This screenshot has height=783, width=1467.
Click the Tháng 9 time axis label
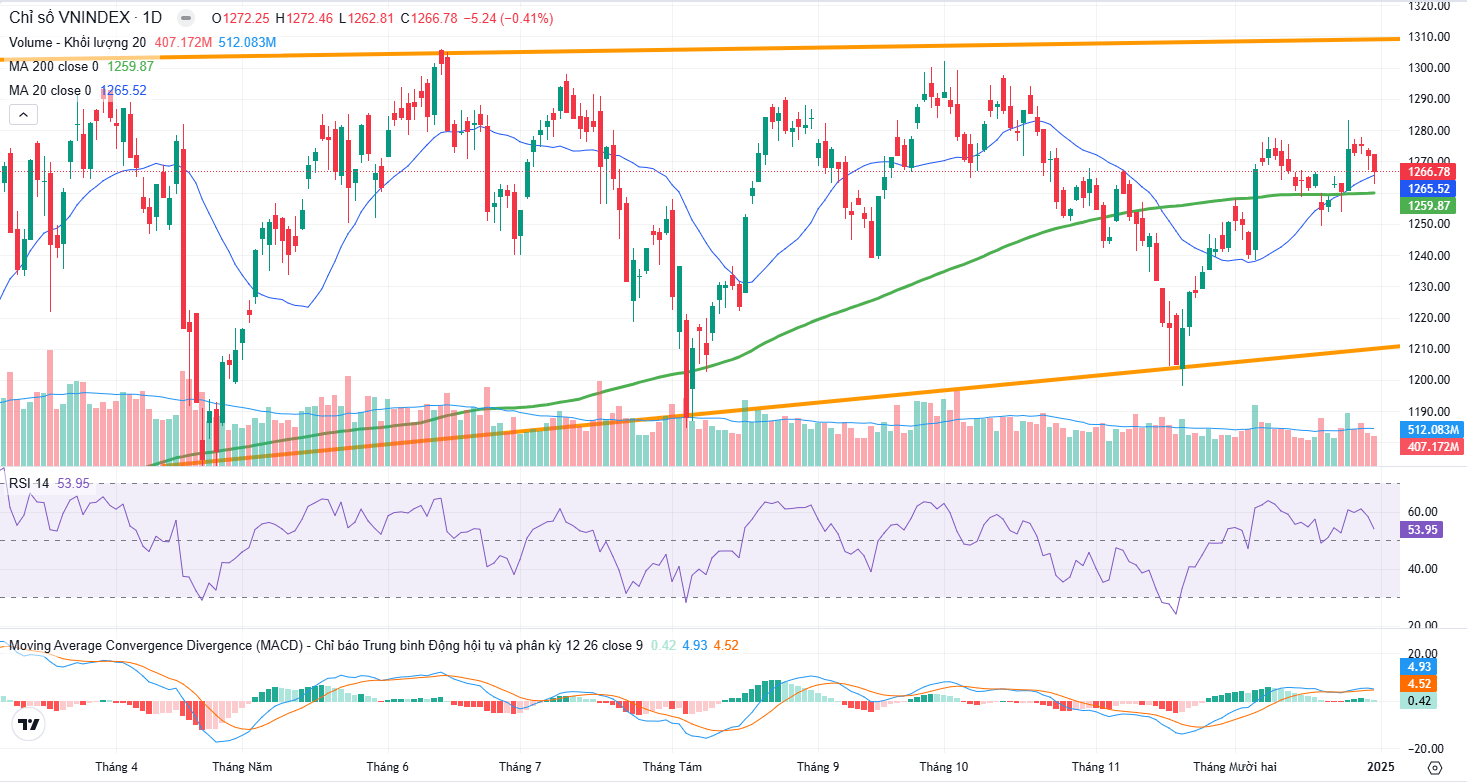pos(819,767)
